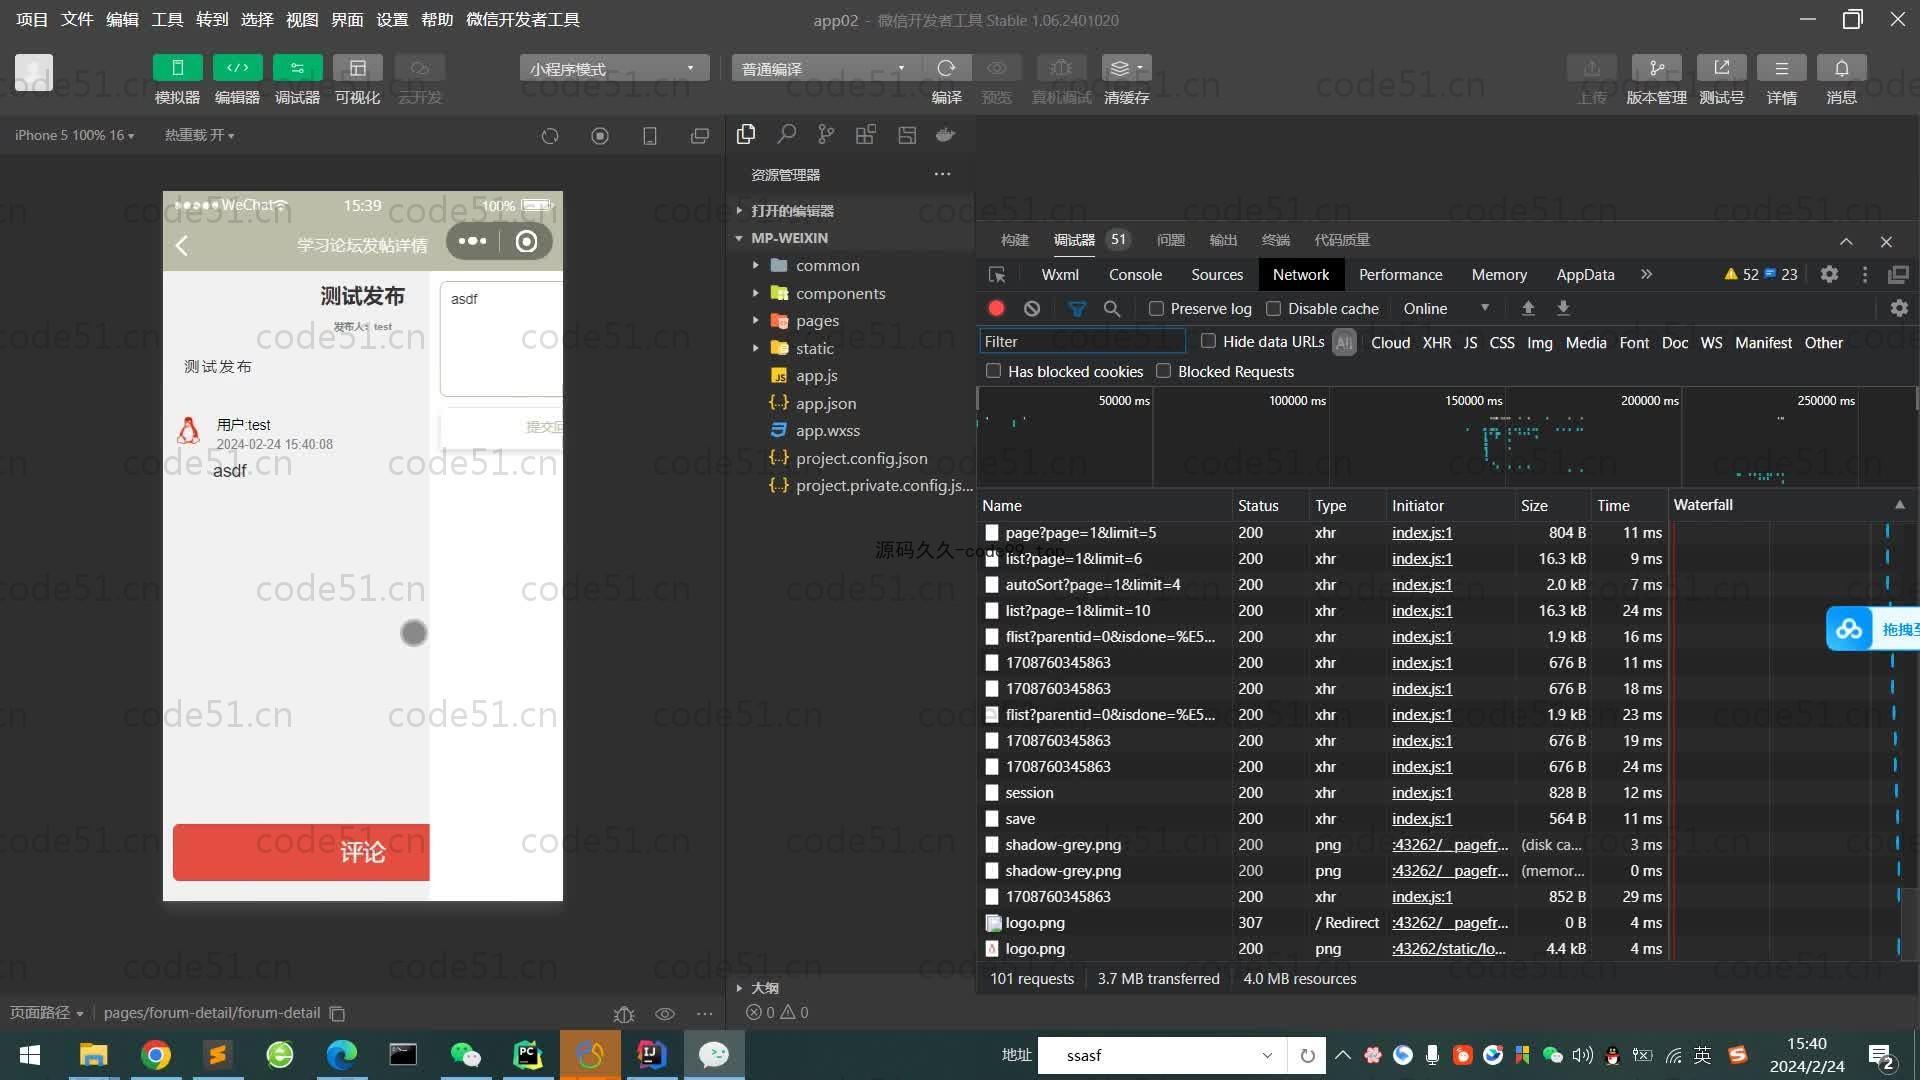Open the mini program mode dropdown
Screen dimensions: 1920x1080
pyautogui.click(x=613, y=68)
